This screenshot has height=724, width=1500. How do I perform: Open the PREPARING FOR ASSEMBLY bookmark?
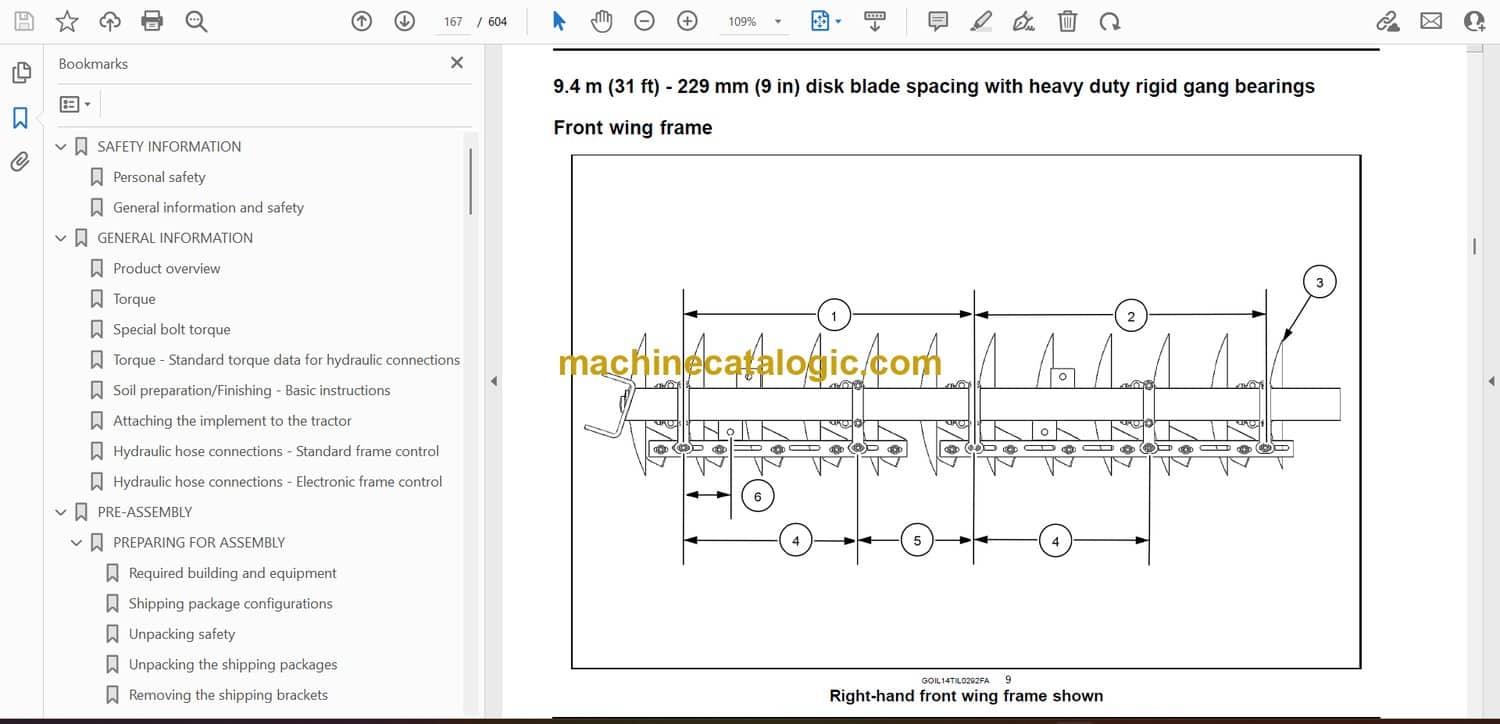click(199, 543)
